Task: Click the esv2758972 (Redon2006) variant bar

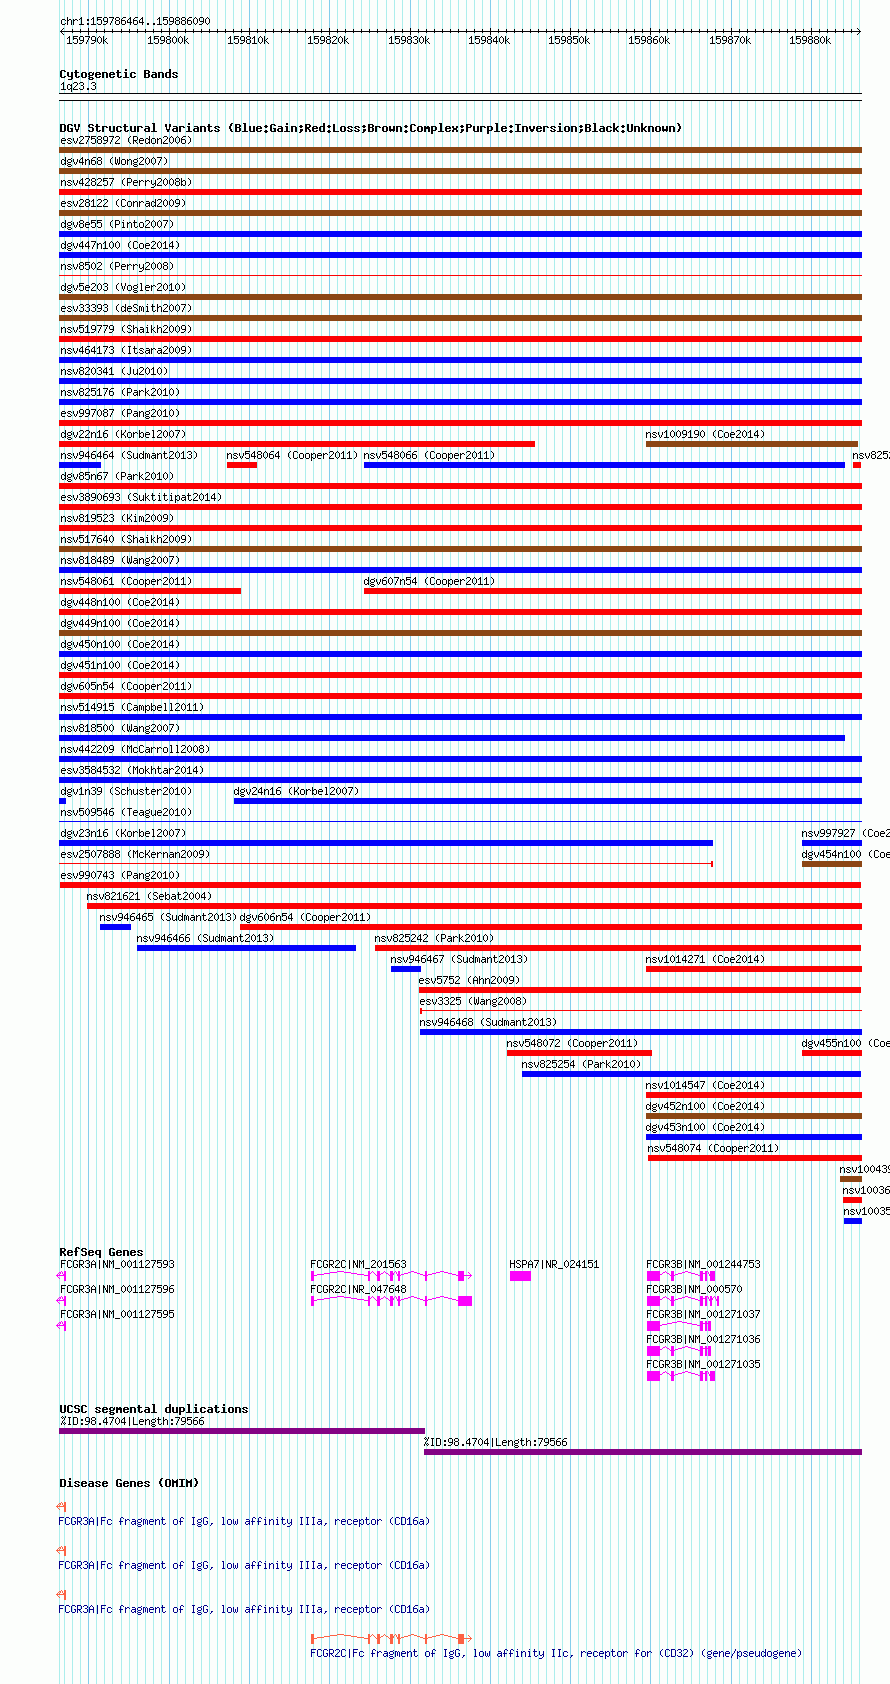Action: tap(460, 150)
